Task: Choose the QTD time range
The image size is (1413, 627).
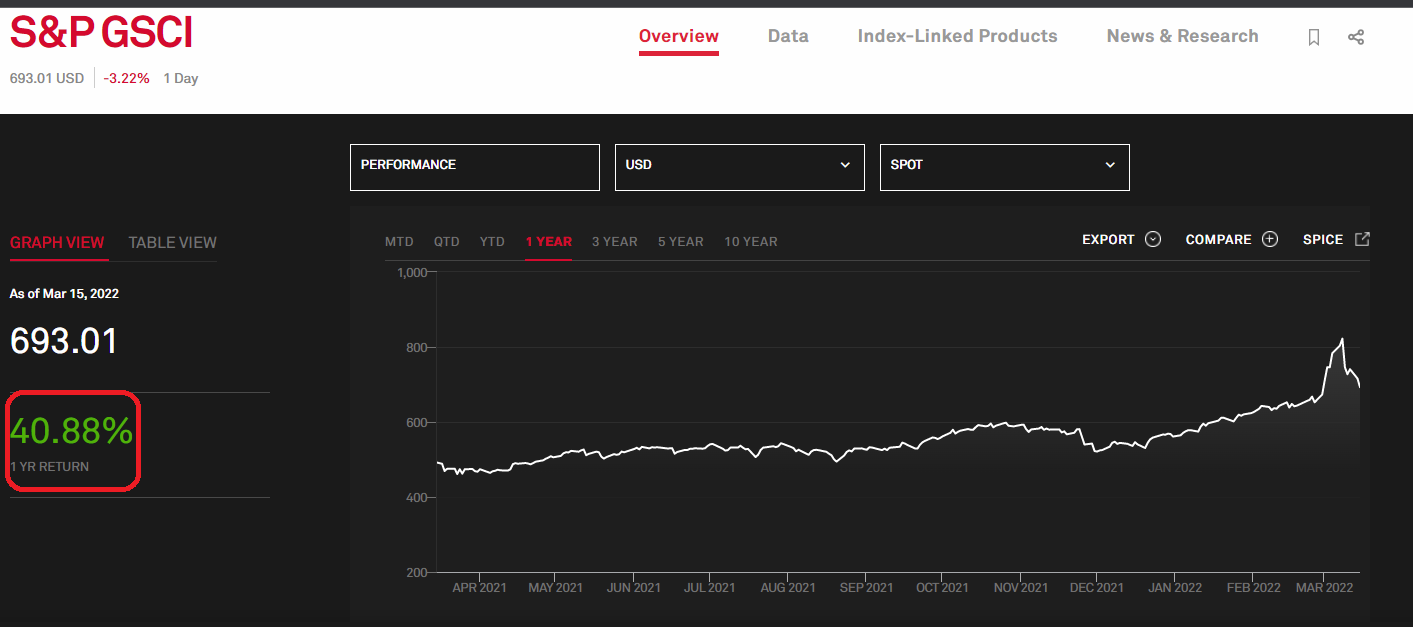Action: pos(446,241)
